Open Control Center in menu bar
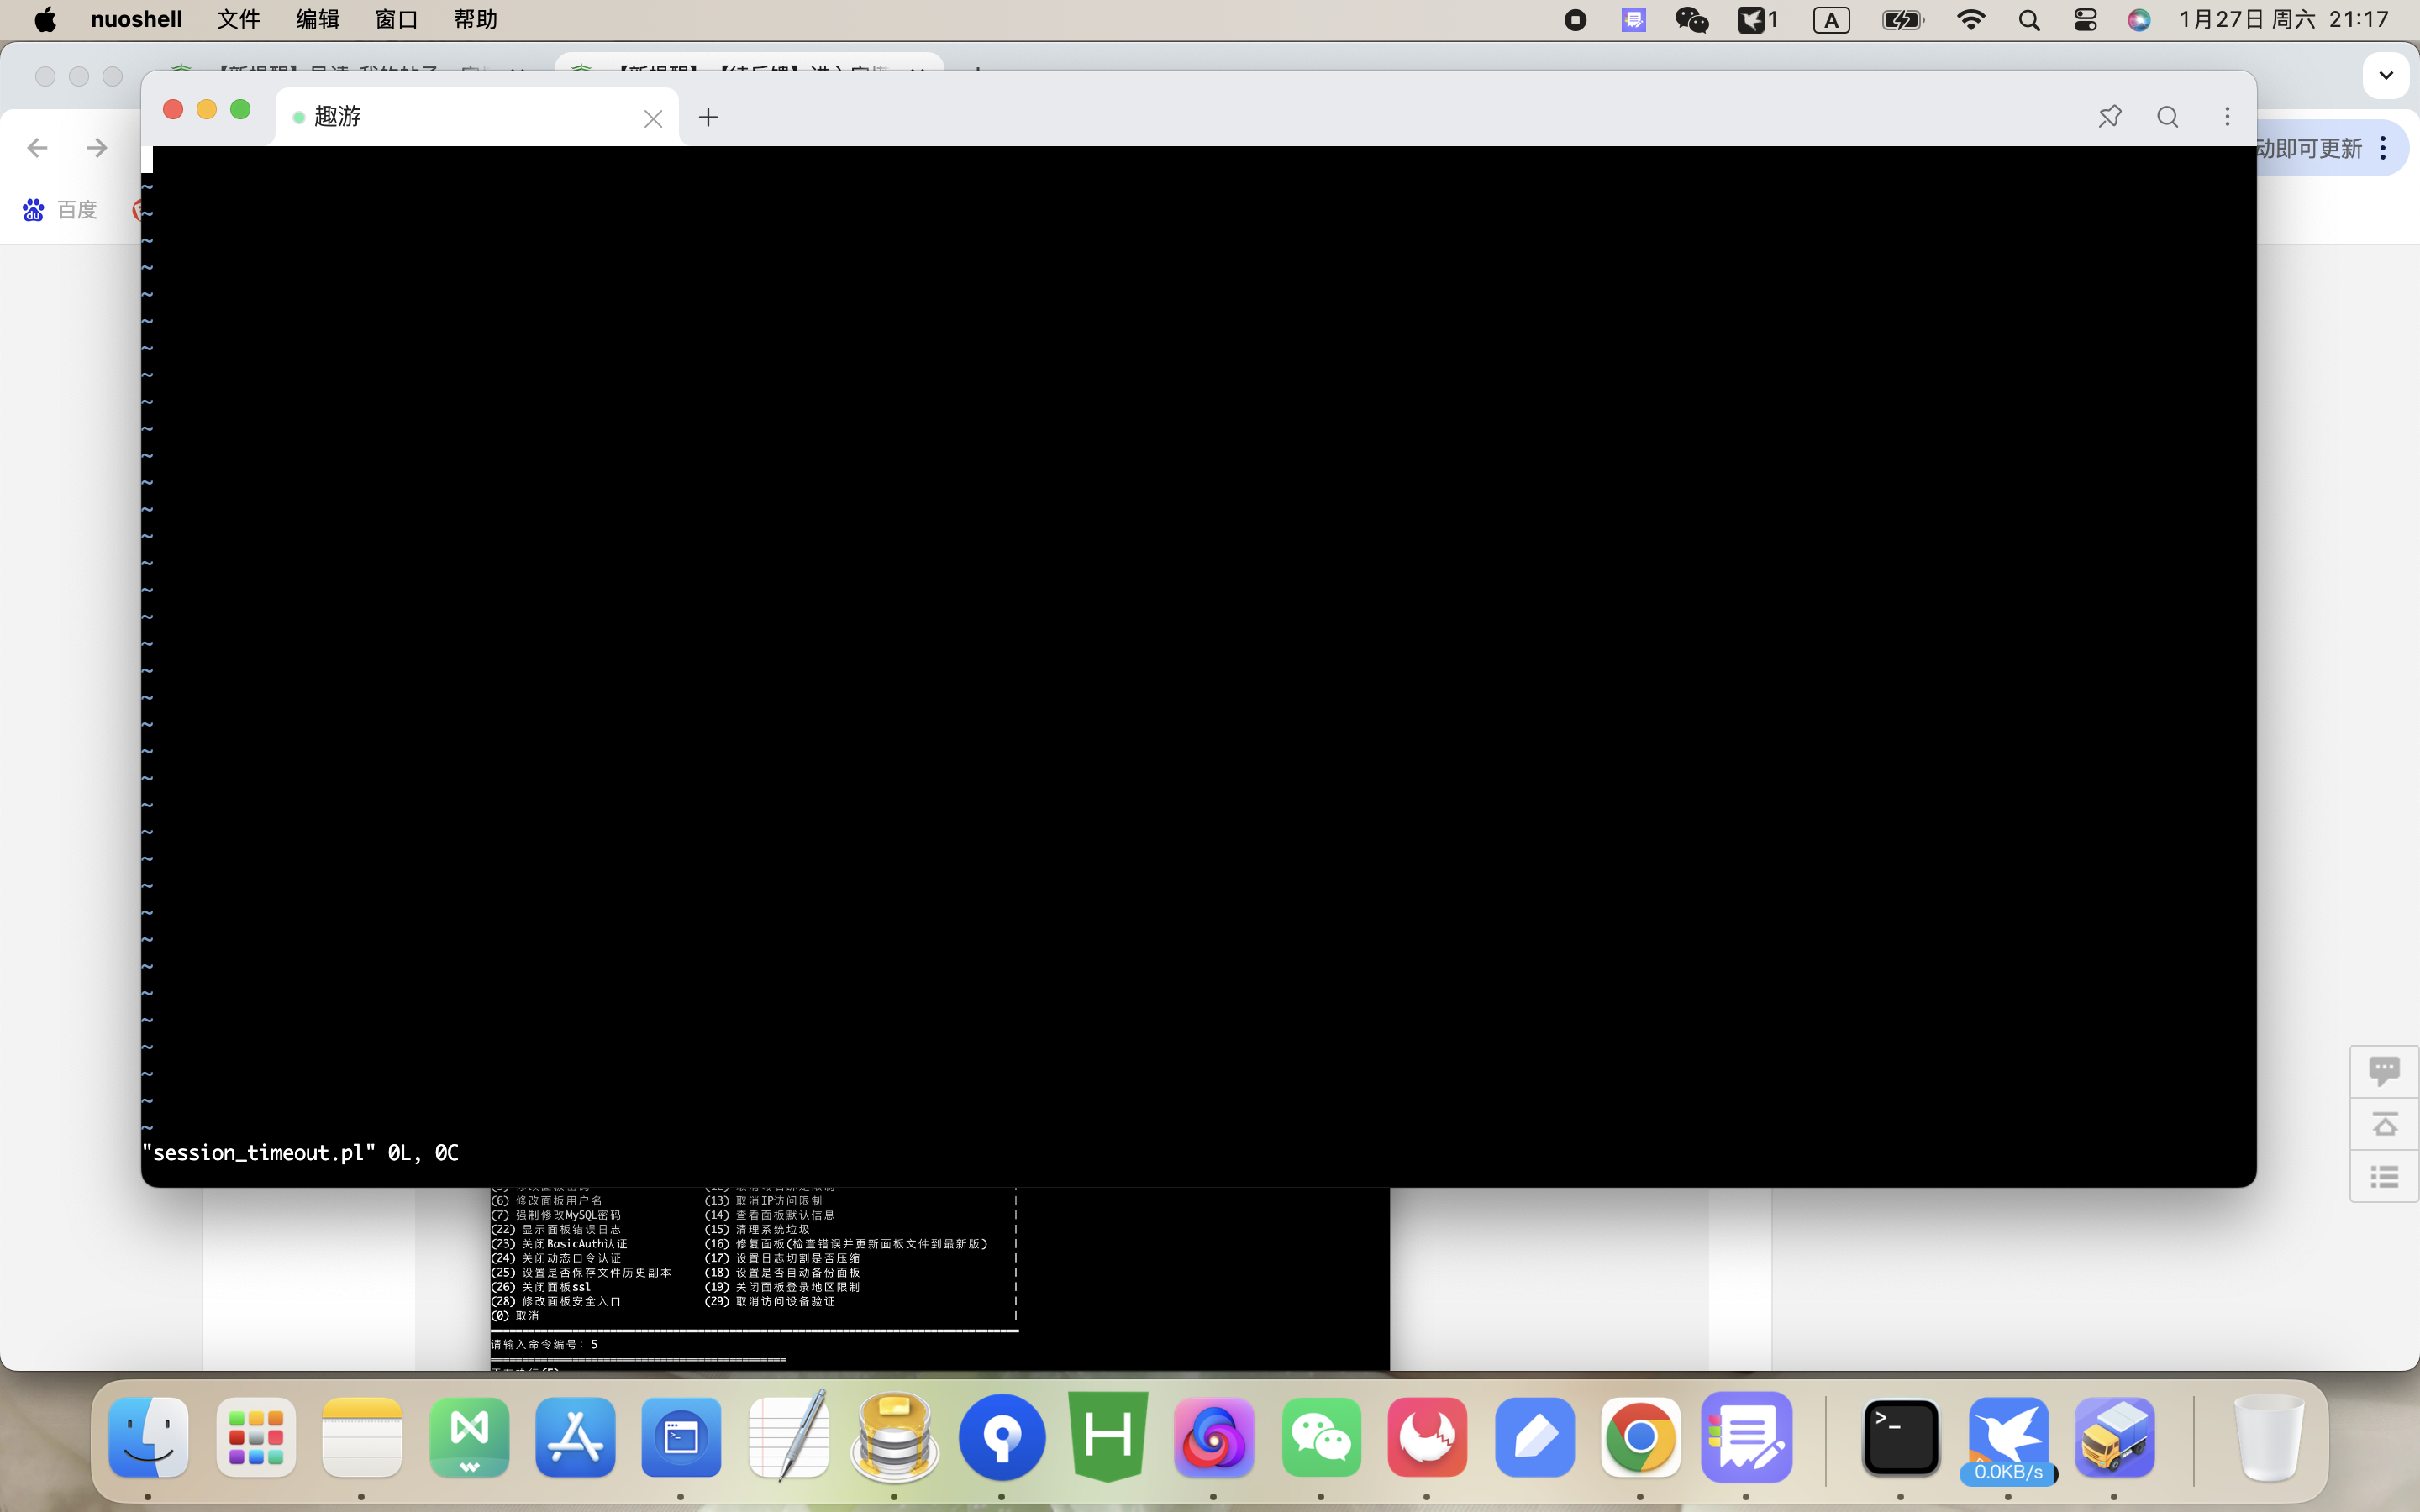This screenshot has width=2420, height=1512. pos(2085,20)
